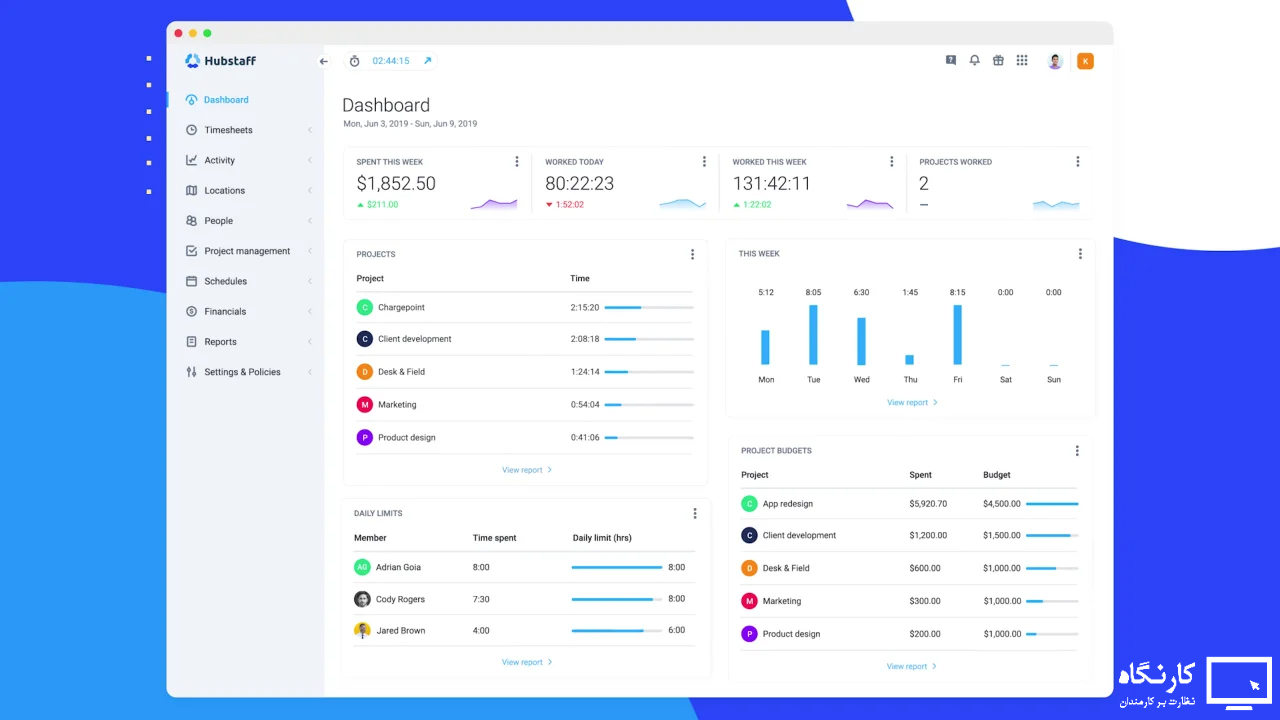Screen dimensions: 1280x720
Task: Click Chargepoint time progress bar
Action: click(x=649, y=307)
